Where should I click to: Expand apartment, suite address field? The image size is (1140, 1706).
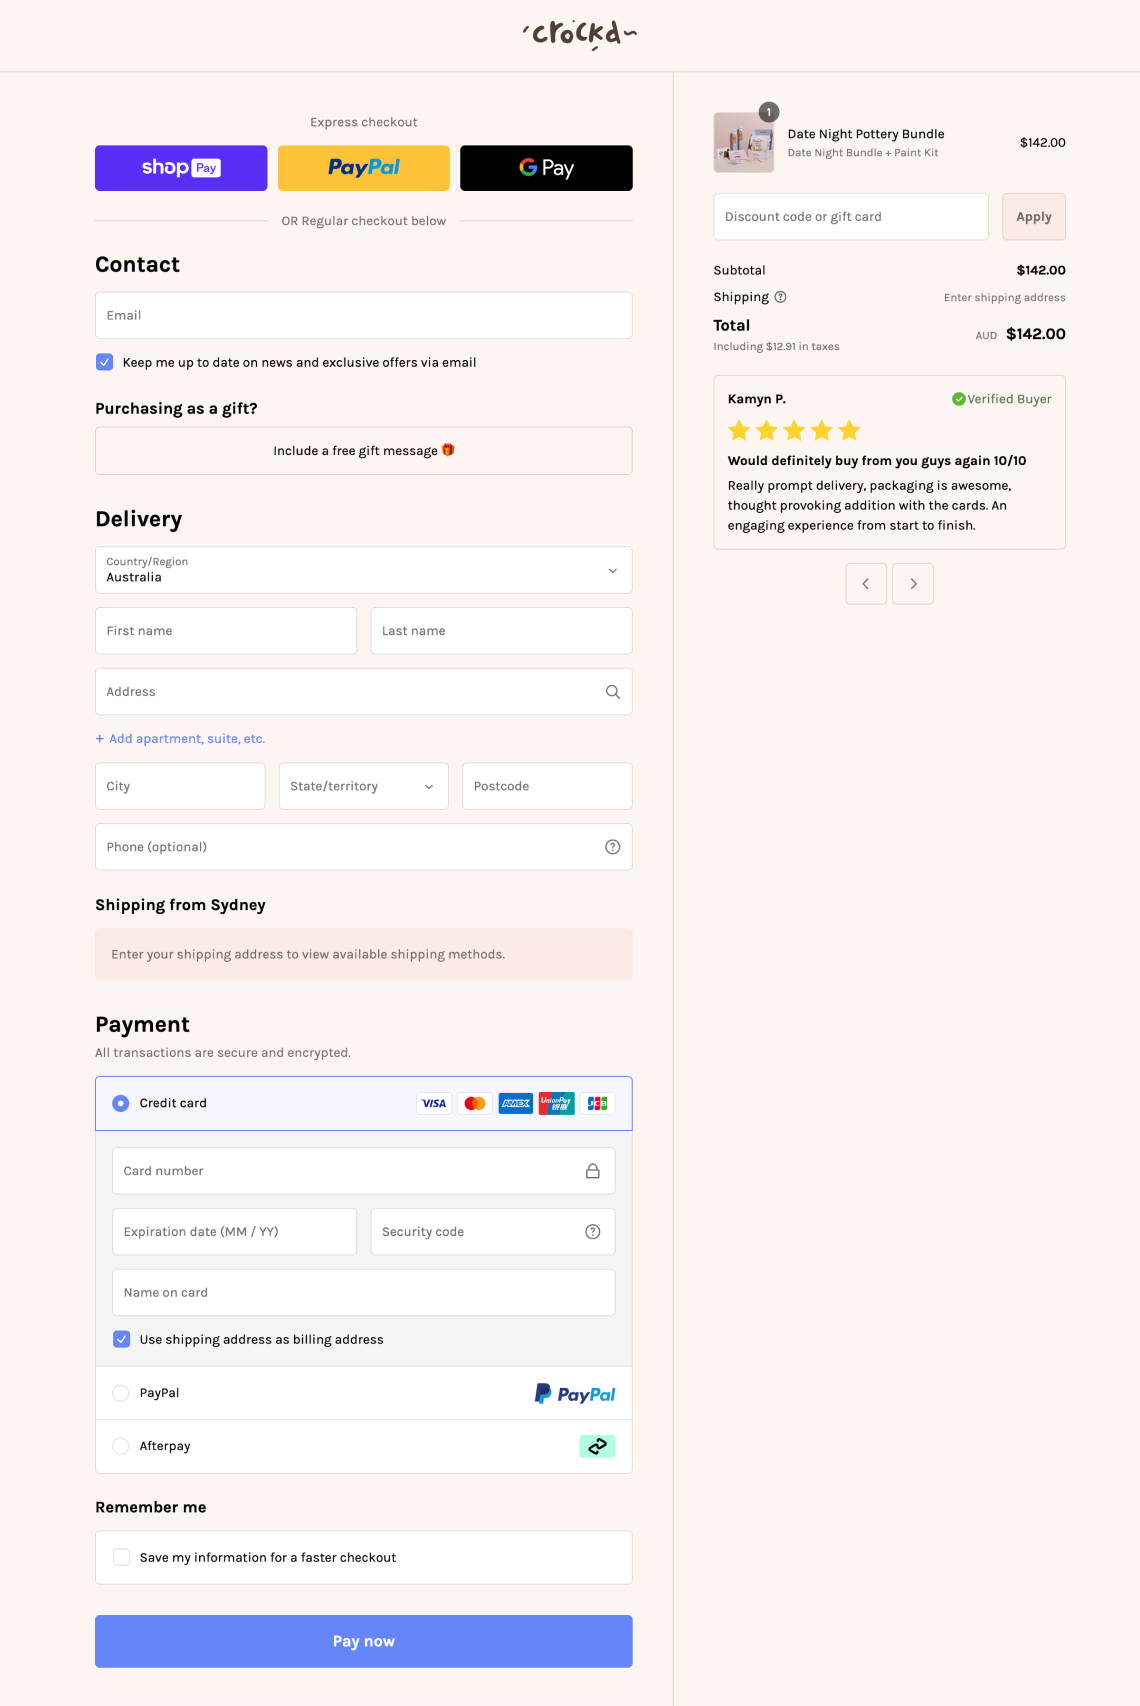coord(180,738)
